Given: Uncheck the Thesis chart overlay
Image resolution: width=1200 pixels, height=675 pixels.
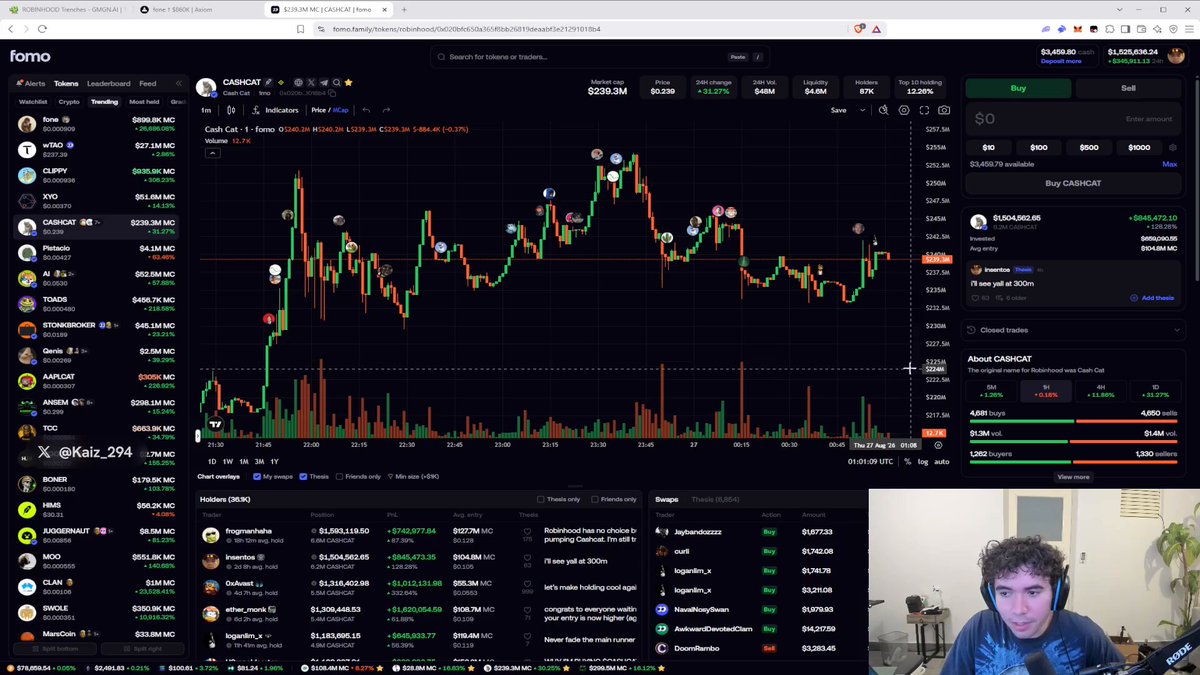Looking at the screenshot, I should (x=301, y=476).
